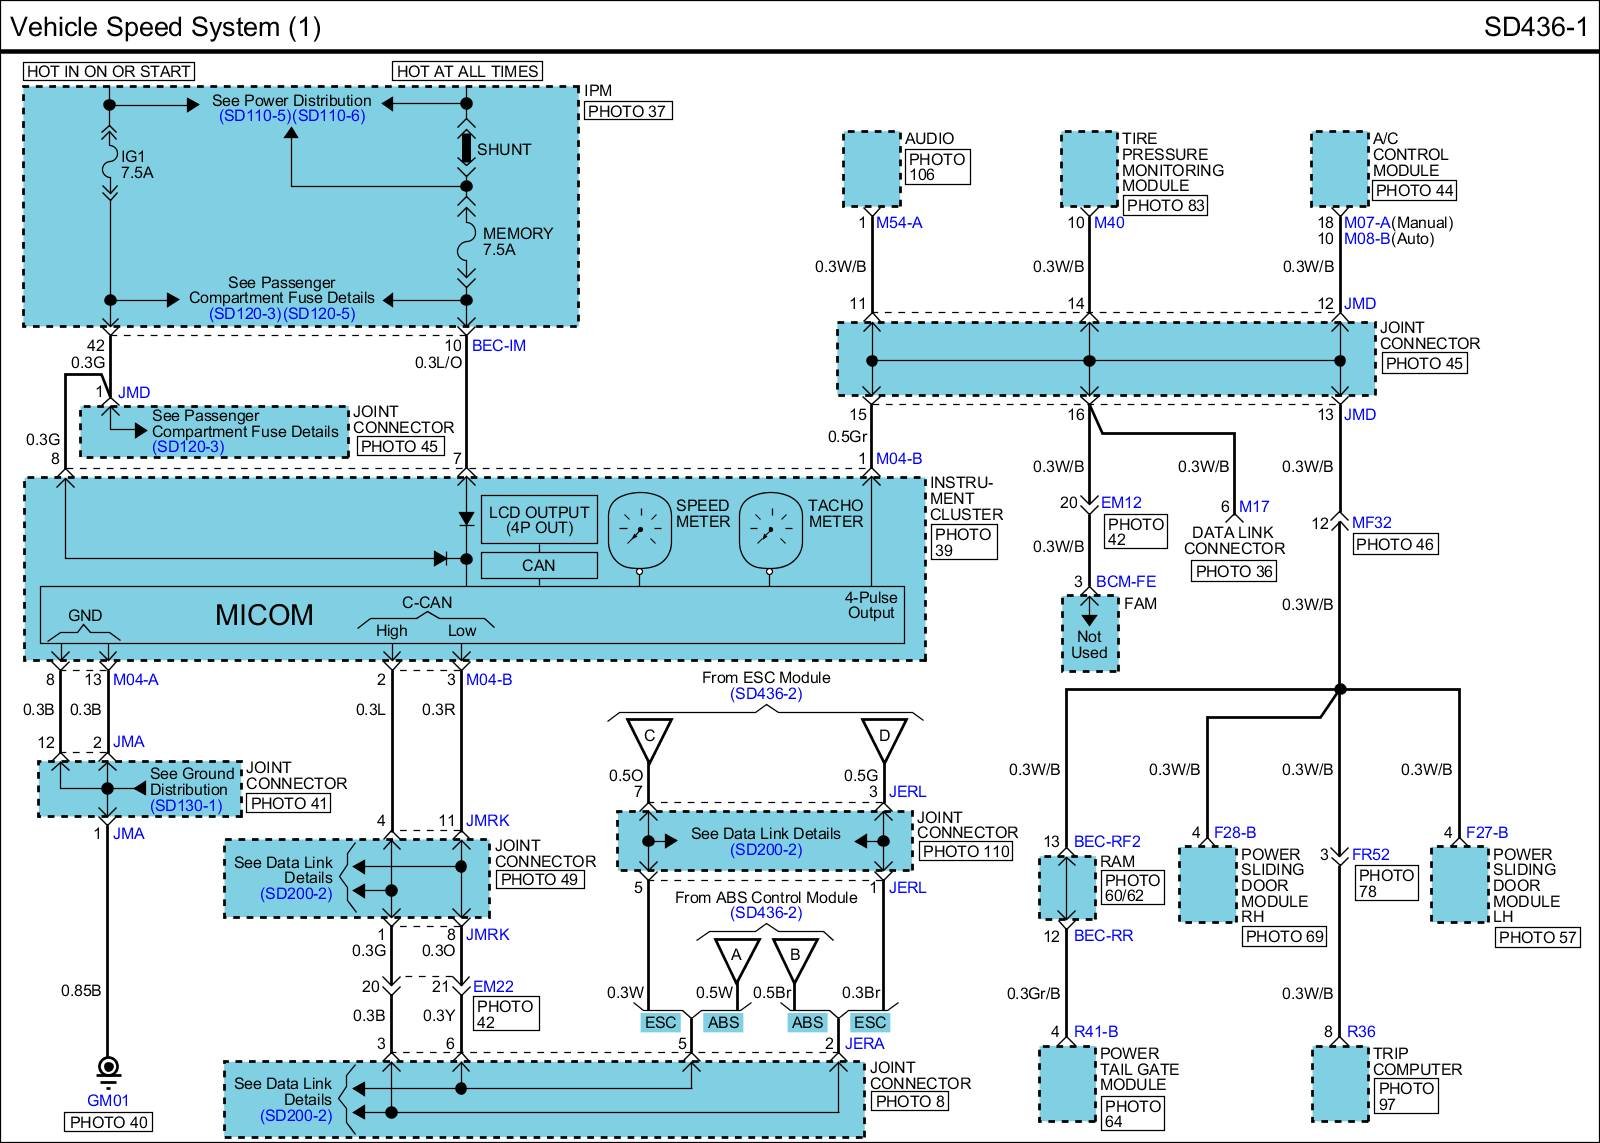
Task: Open the PHOTO 40 ground reference
Action: [x=109, y=1122]
